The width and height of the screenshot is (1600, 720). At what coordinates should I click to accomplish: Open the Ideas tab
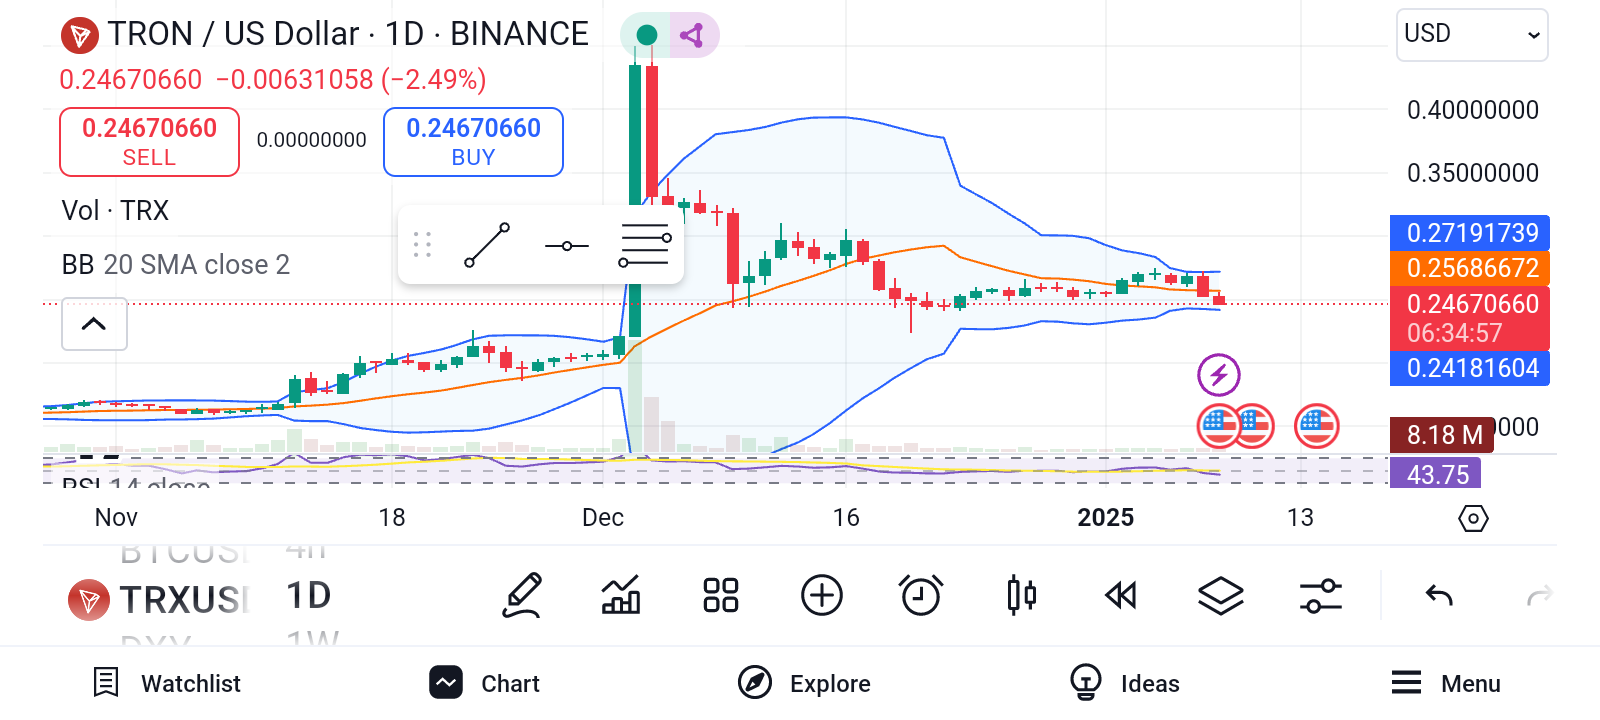tap(1124, 683)
